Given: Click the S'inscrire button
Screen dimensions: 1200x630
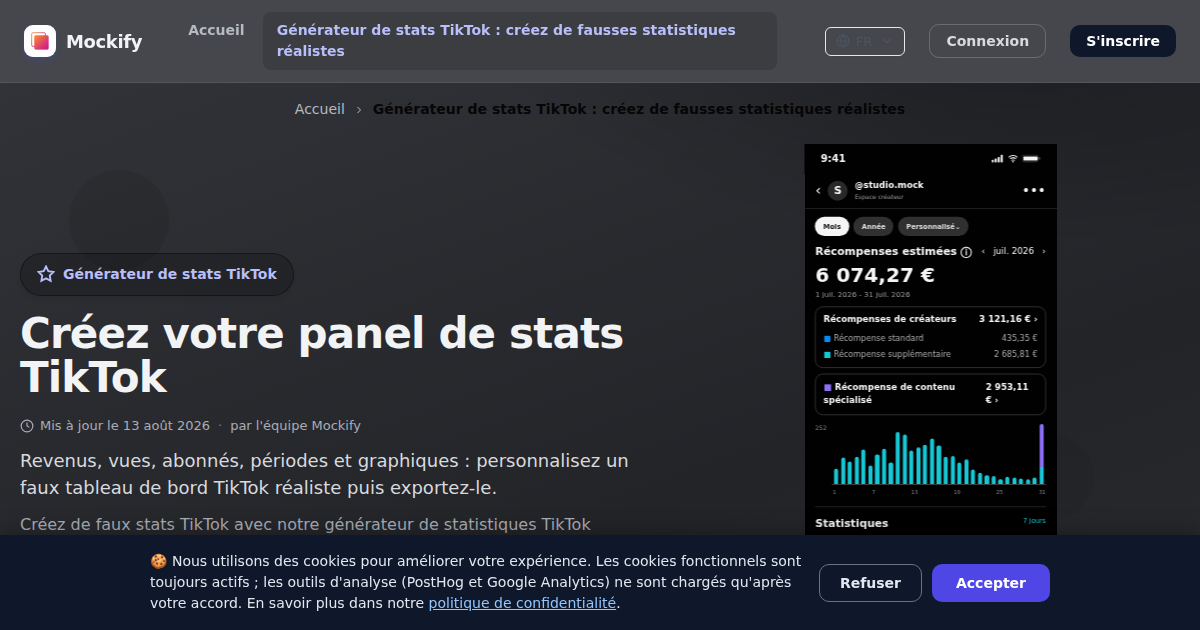Looking at the screenshot, I should [1123, 41].
